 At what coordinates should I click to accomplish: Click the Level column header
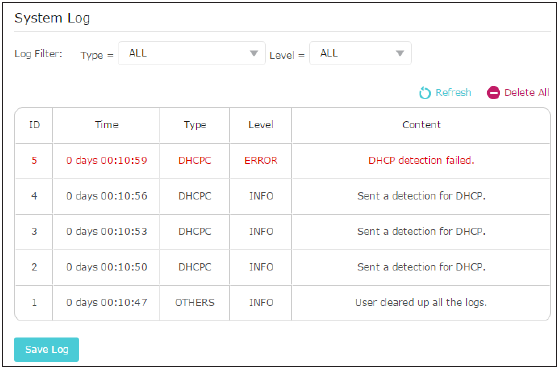(261, 125)
